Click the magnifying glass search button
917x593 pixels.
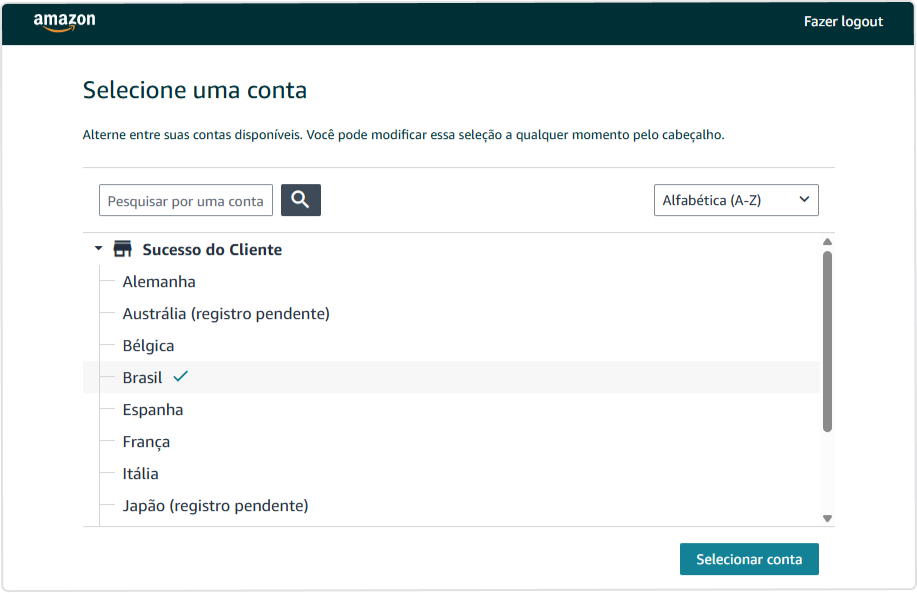point(301,200)
